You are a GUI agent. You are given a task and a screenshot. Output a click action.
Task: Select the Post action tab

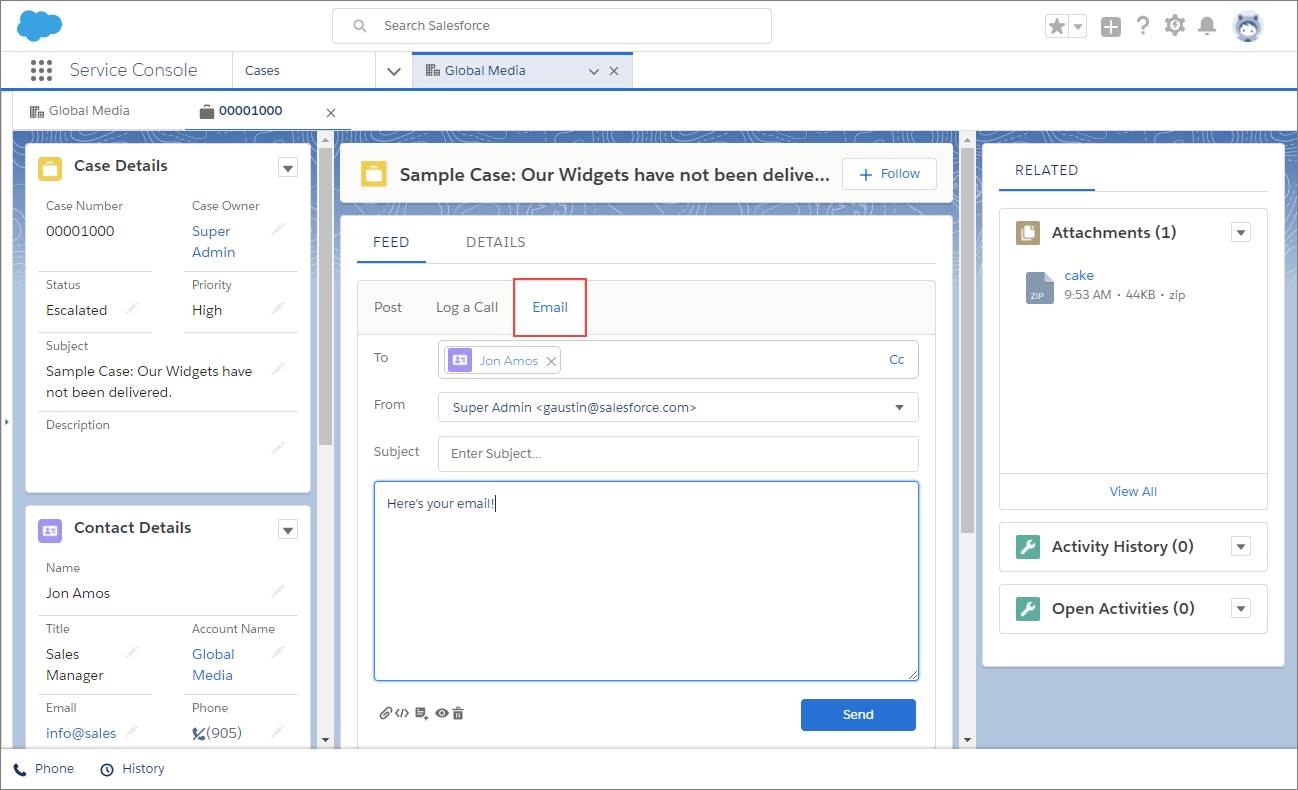tap(388, 307)
